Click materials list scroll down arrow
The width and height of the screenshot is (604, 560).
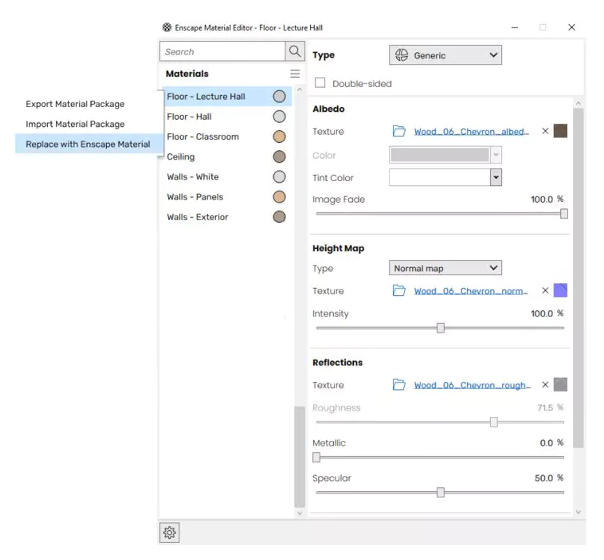(x=300, y=513)
